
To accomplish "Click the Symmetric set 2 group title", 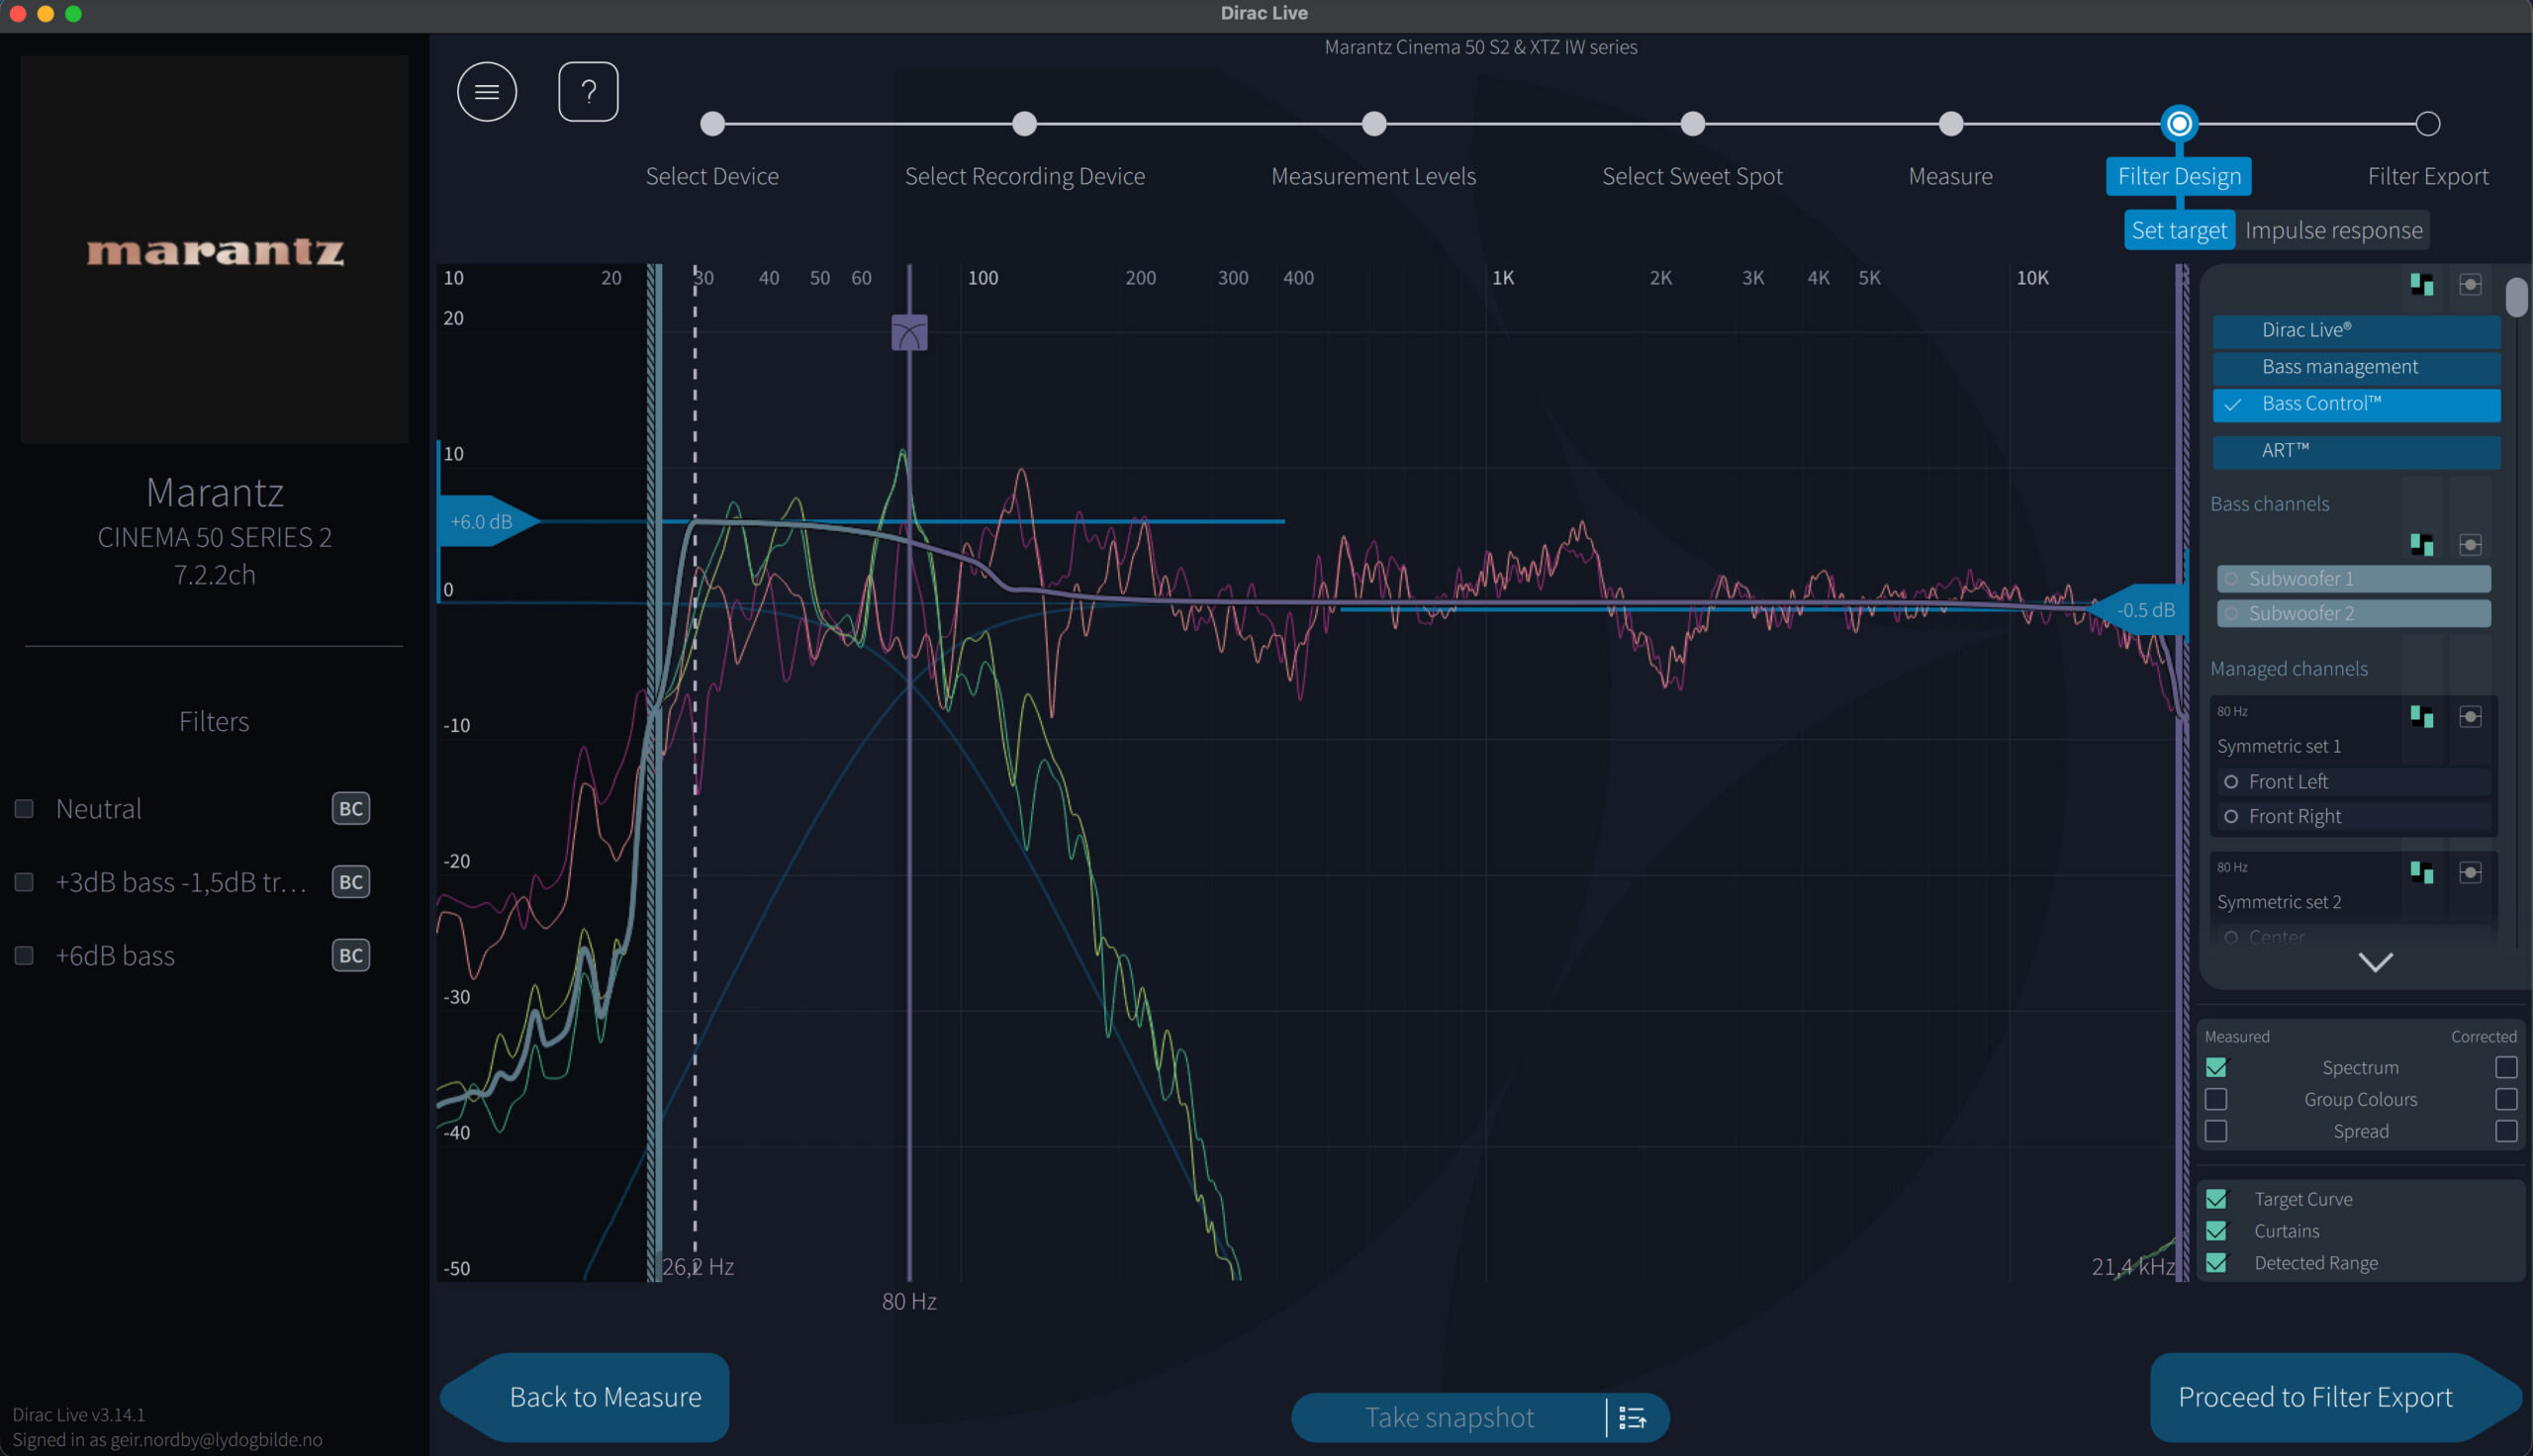I will tap(2279, 903).
